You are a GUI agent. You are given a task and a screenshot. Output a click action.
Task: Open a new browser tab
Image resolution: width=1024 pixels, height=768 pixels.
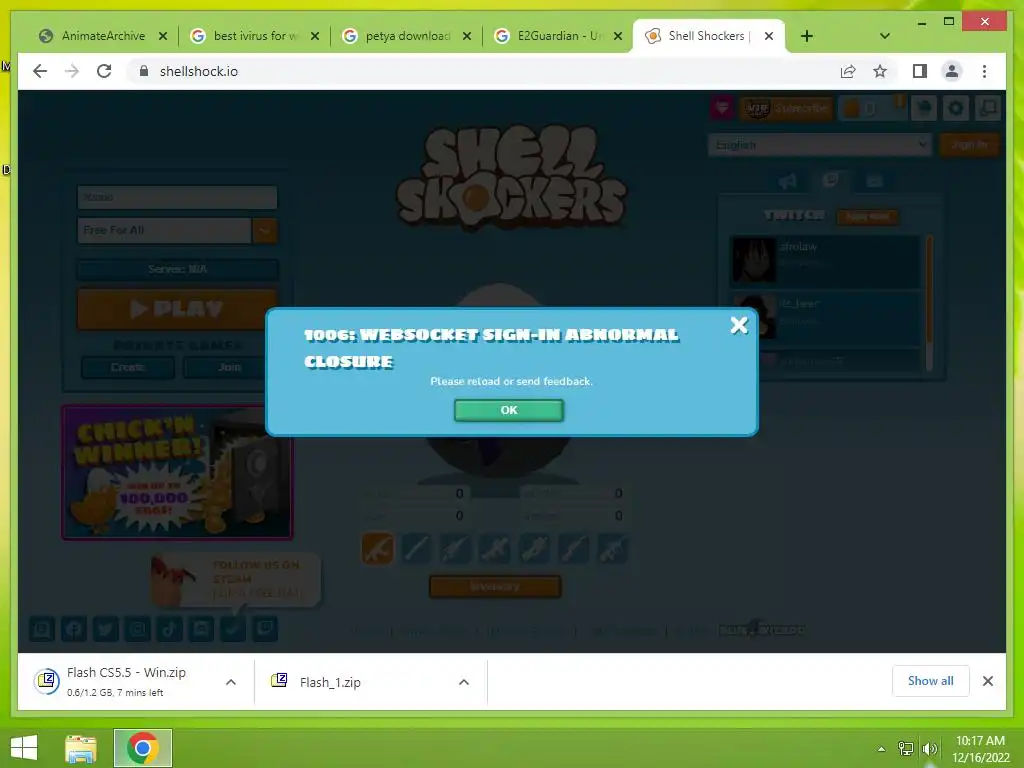[x=807, y=36]
